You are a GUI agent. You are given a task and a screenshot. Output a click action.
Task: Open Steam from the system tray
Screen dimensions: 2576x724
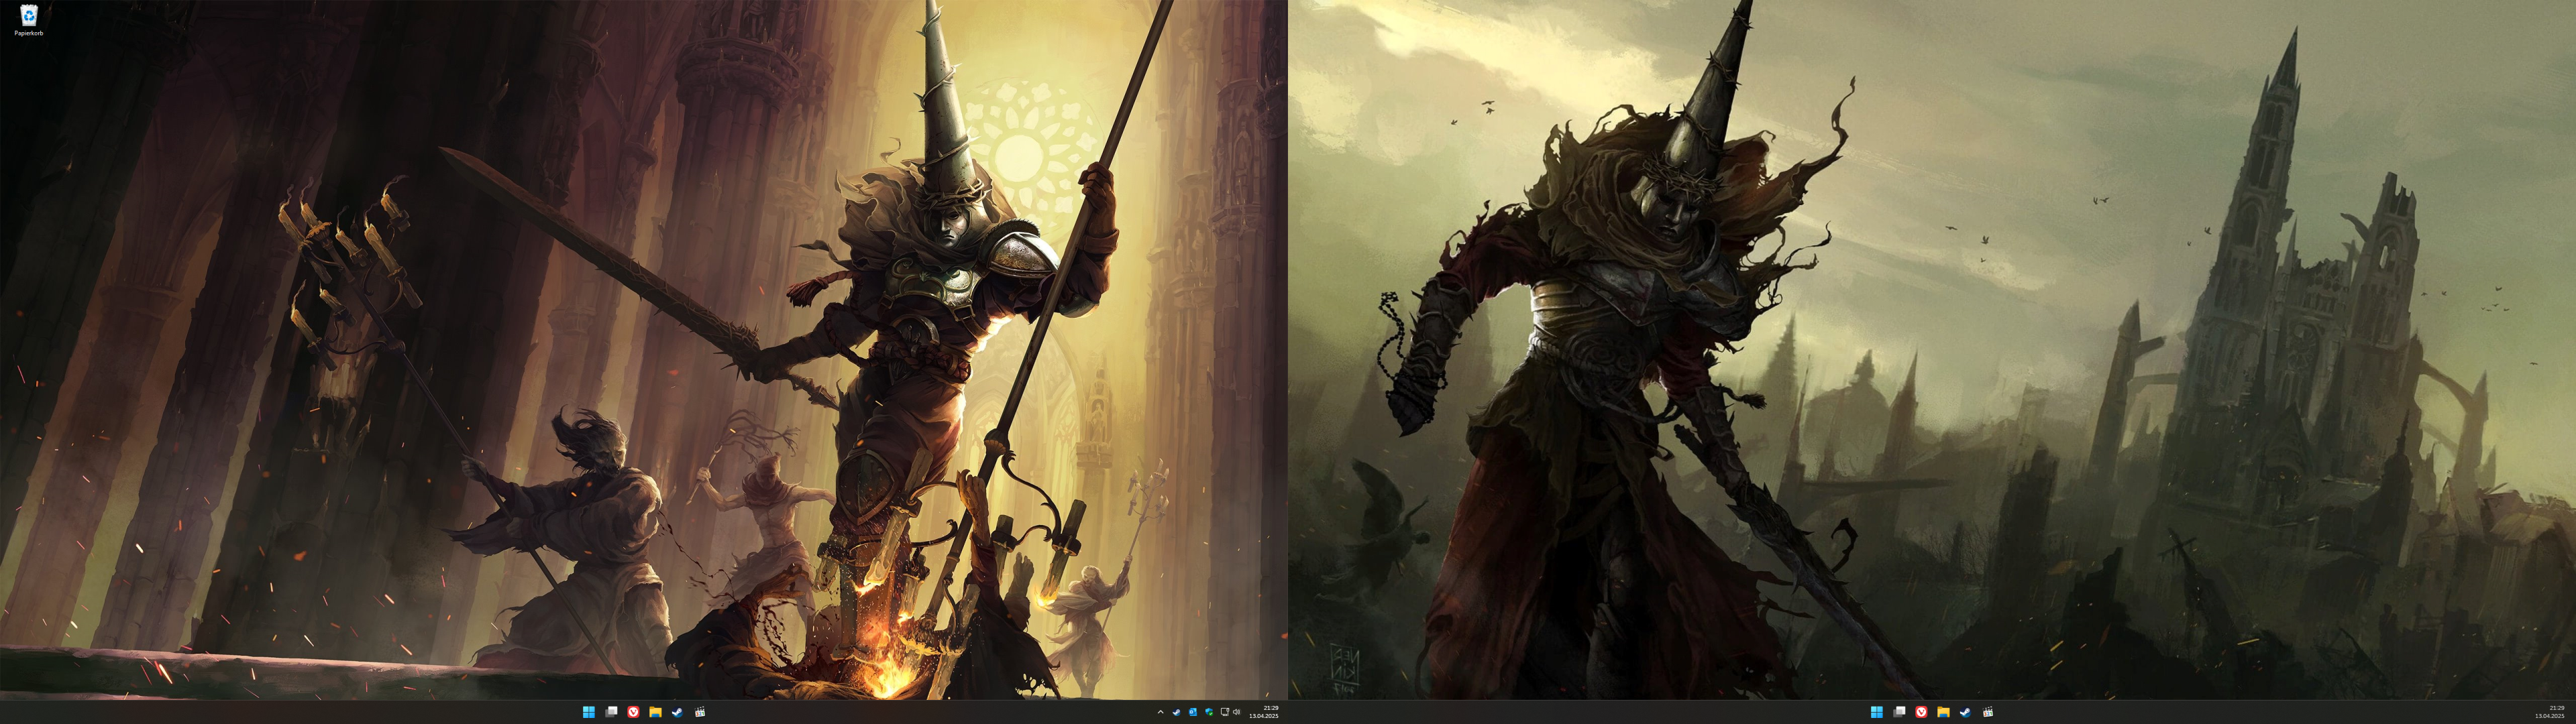click(x=1177, y=713)
